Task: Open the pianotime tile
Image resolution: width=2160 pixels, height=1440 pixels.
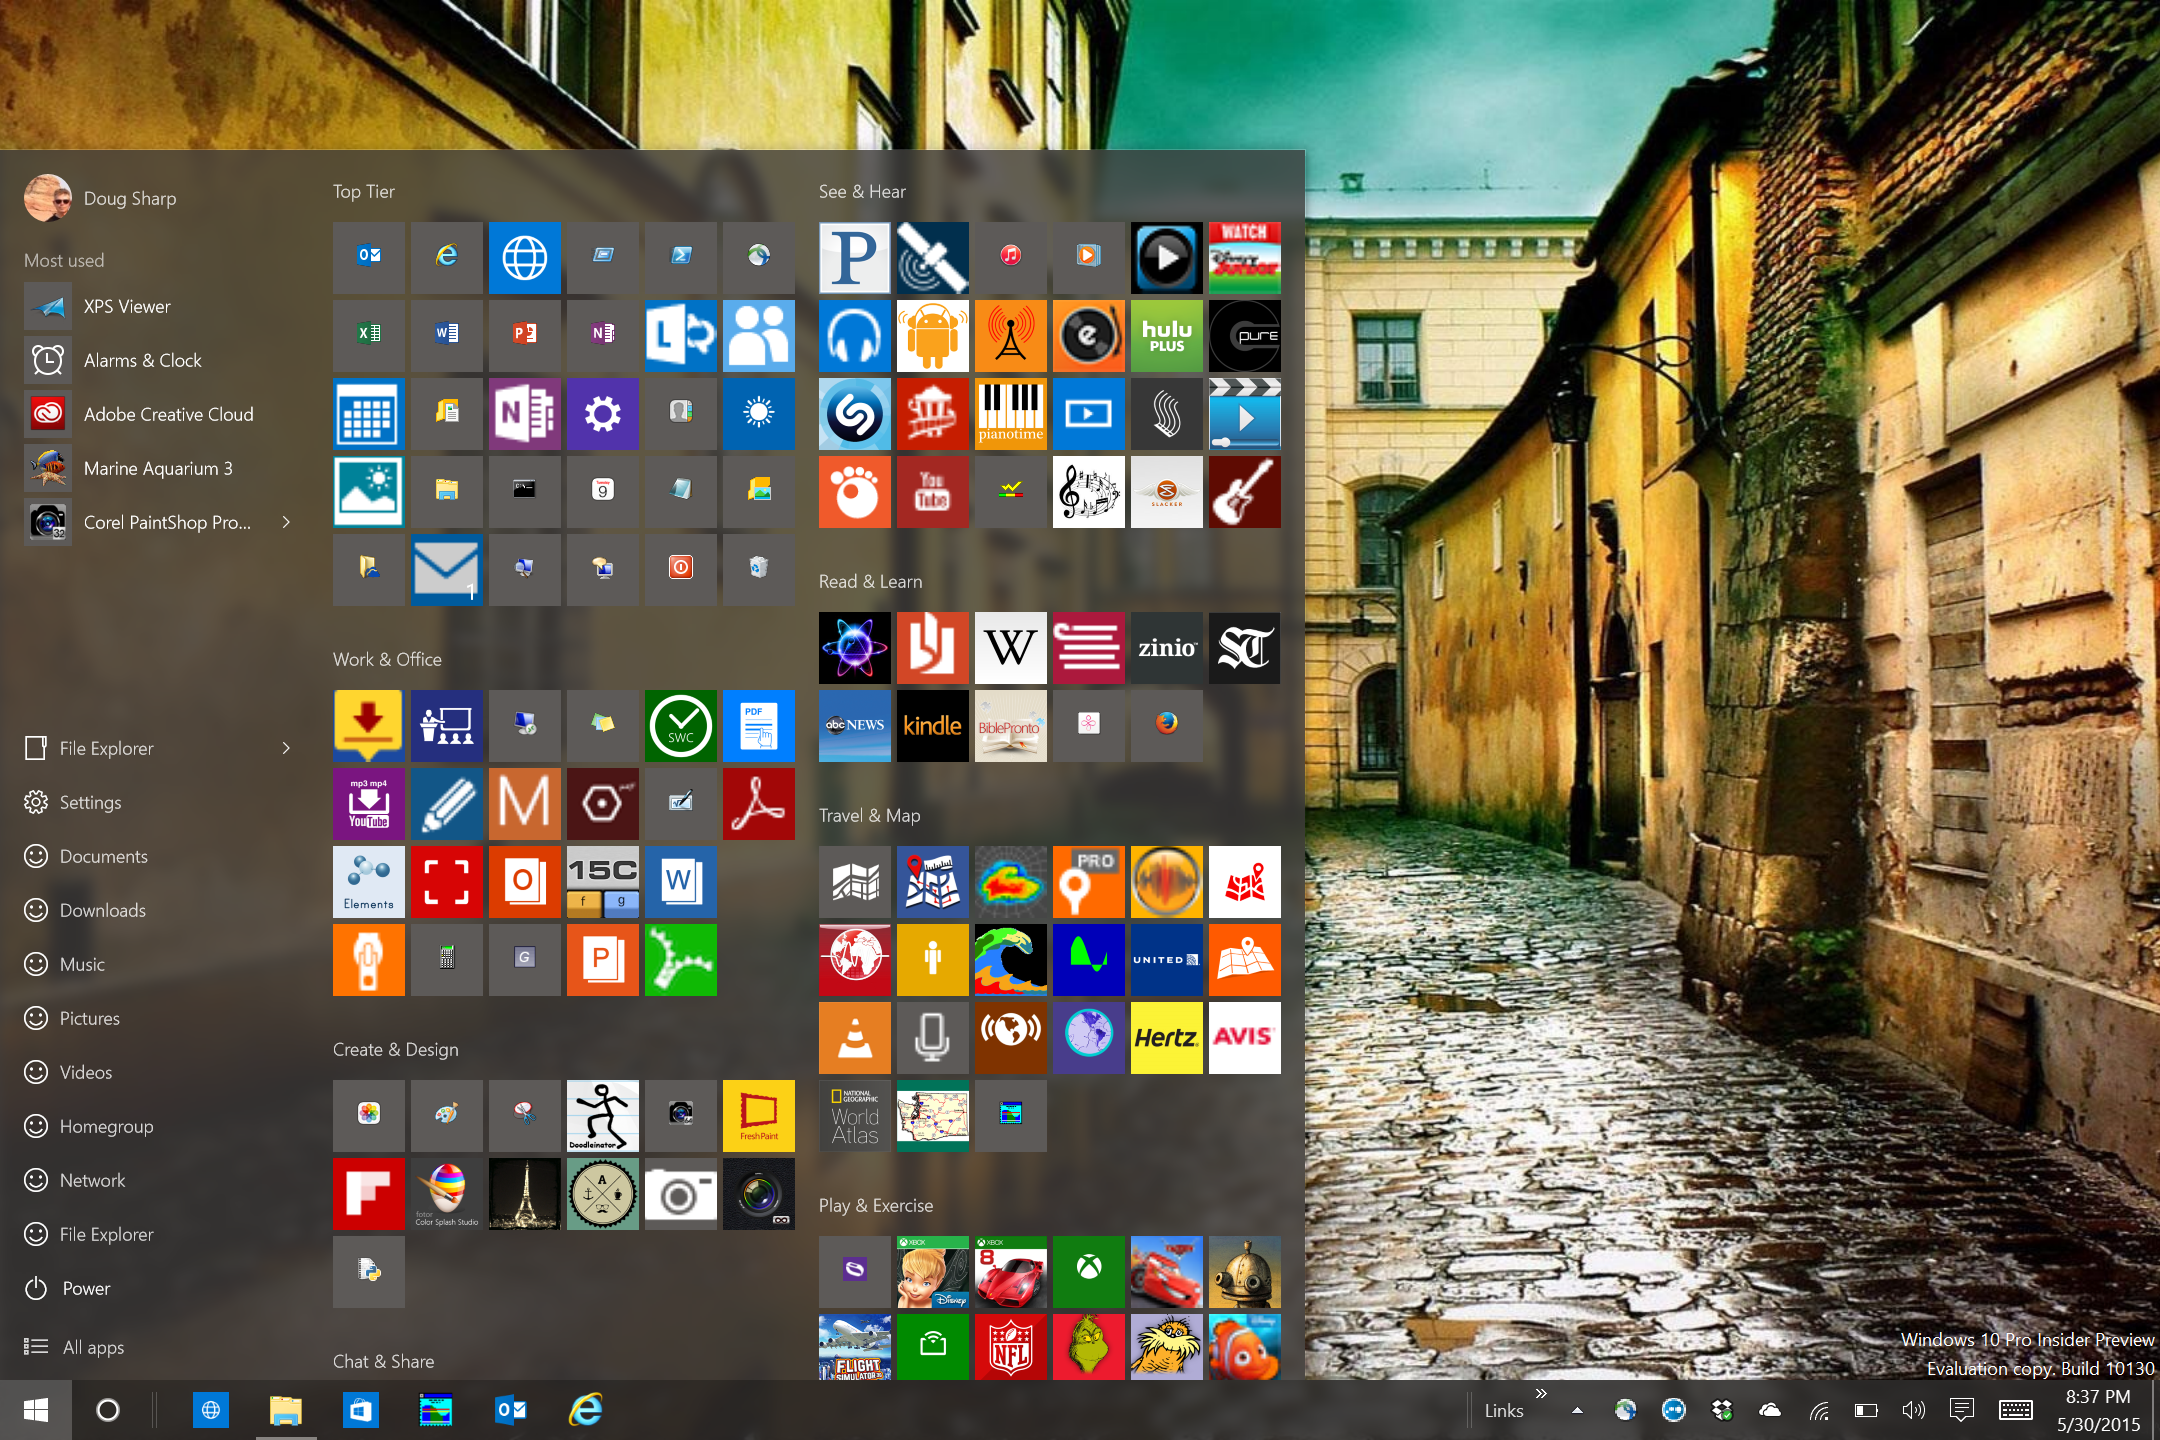Action: (x=1010, y=413)
